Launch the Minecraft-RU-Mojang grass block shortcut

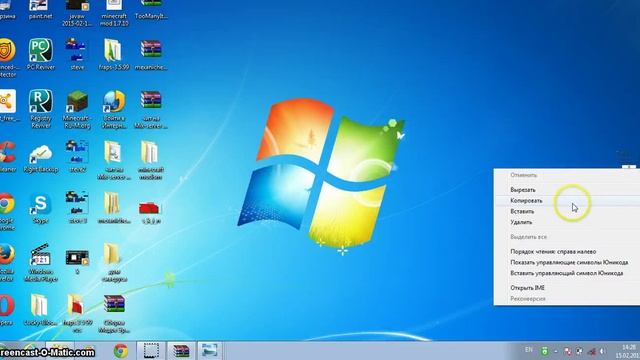point(77,109)
